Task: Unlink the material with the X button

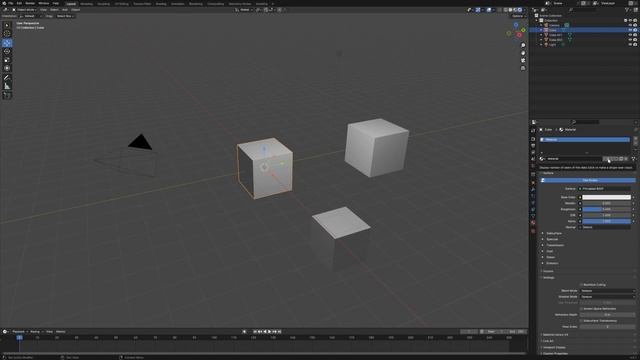Action: coord(626,159)
